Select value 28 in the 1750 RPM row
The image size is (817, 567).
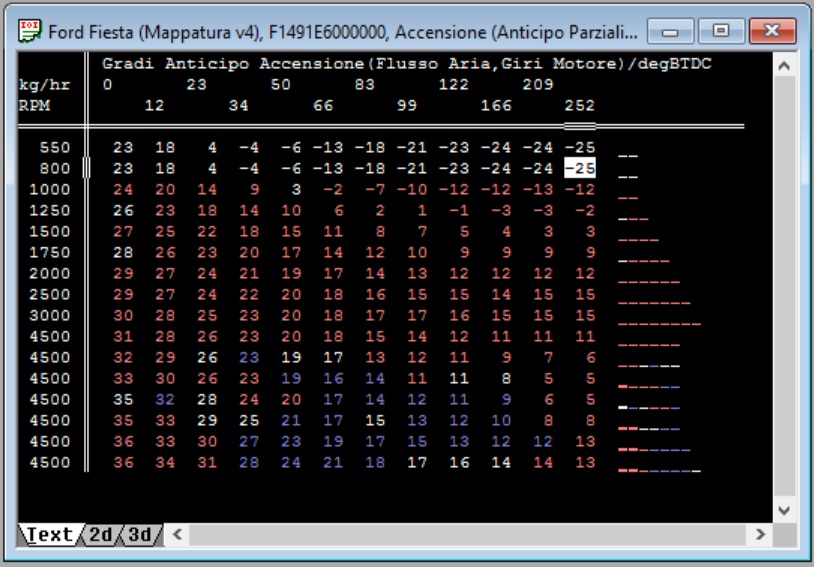click(123, 252)
